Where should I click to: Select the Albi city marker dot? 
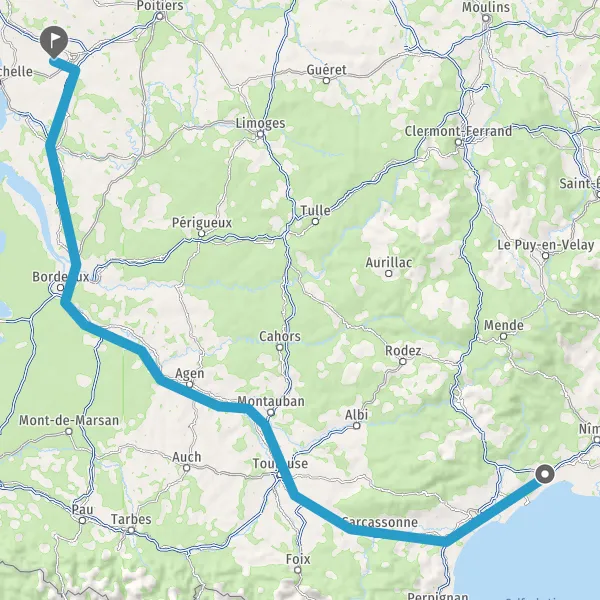click(x=357, y=426)
